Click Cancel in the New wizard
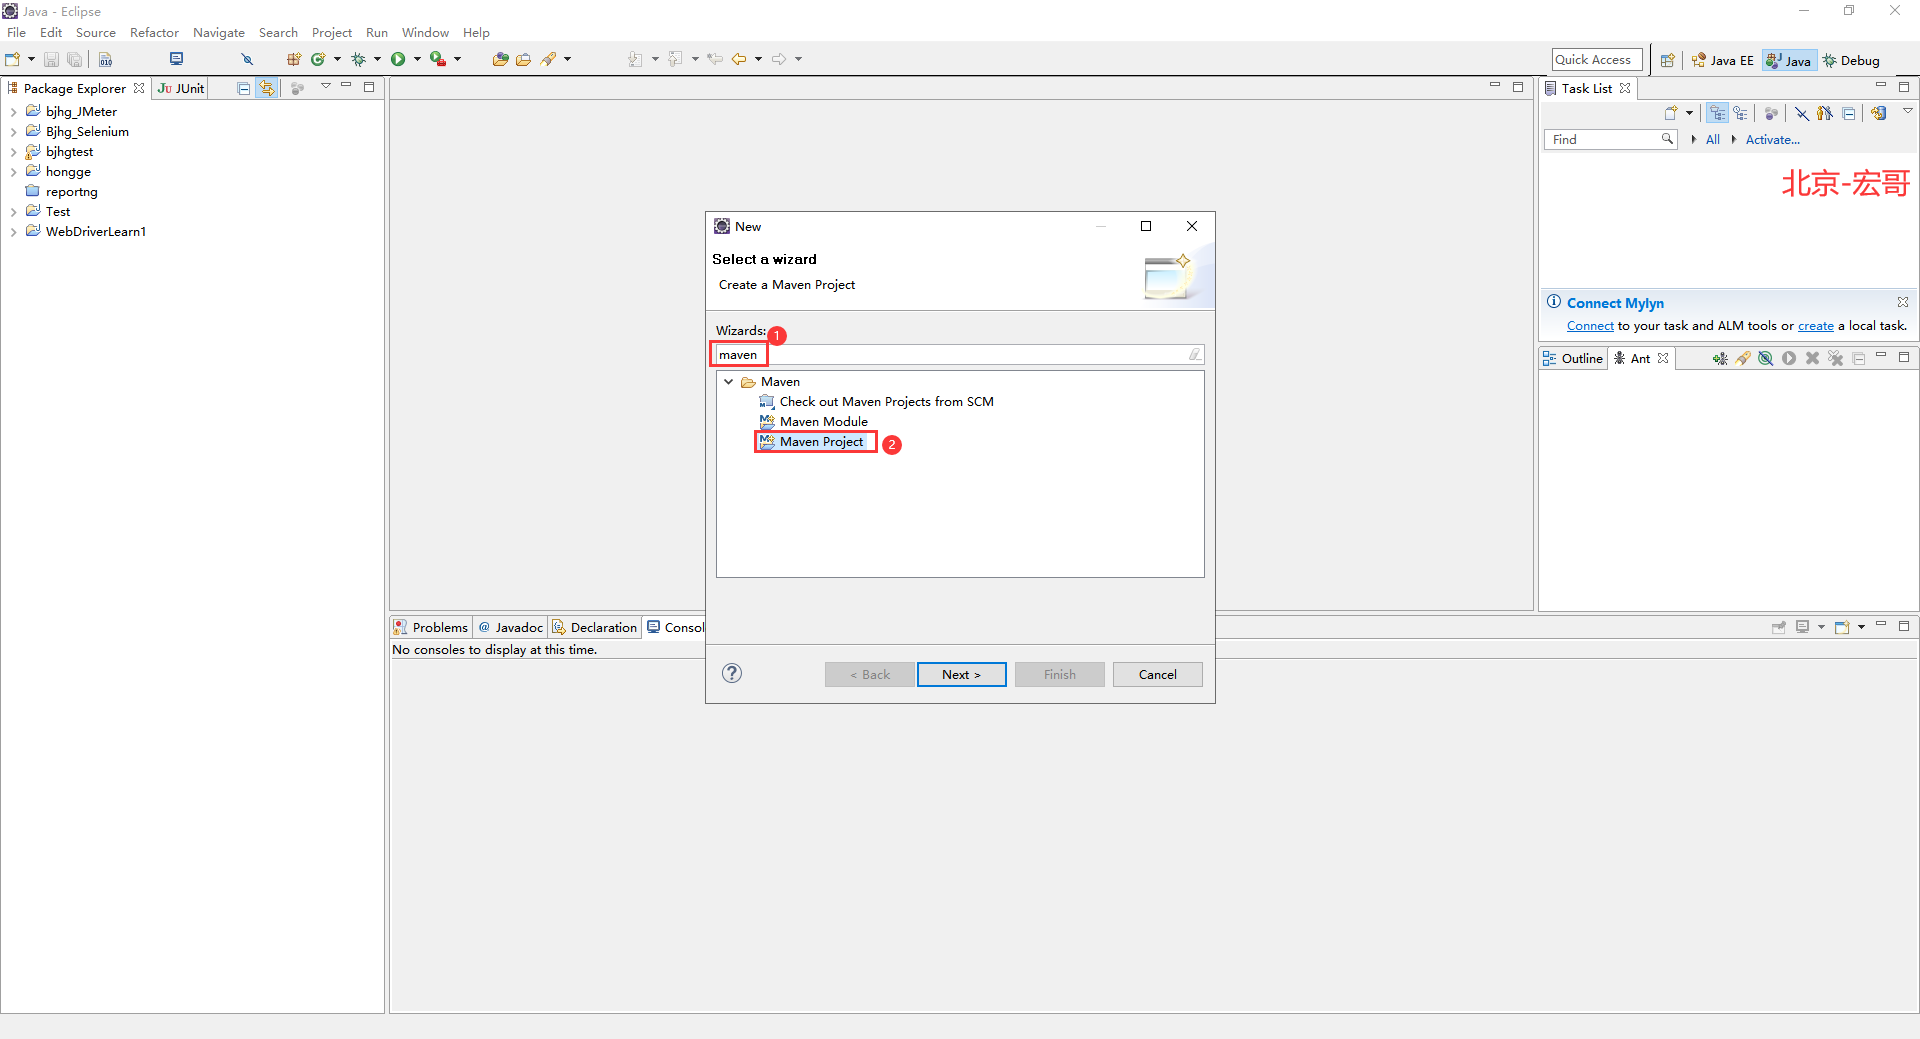This screenshot has height=1039, width=1920. click(x=1157, y=674)
